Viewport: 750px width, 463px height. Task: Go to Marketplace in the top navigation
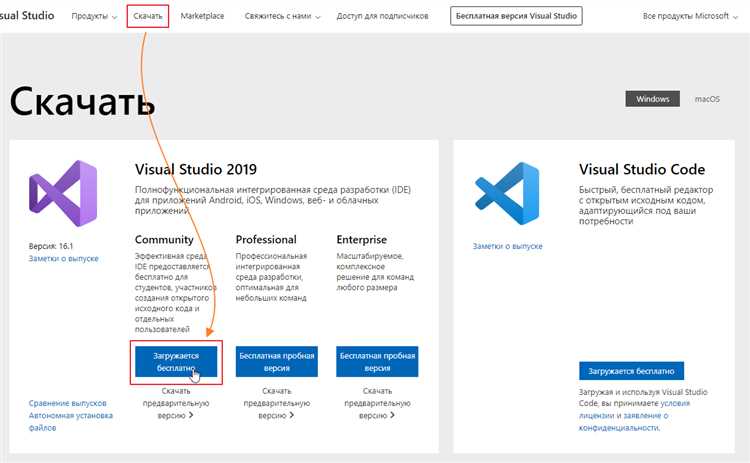(202, 16)
